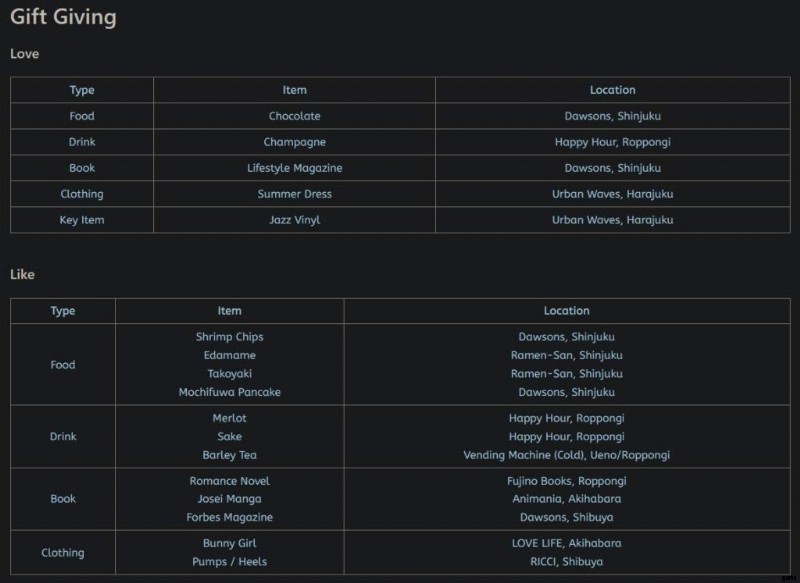Click the Animania, Akihabara location
The height and width of the screenshot is (583, 800).
pos(566,499)
